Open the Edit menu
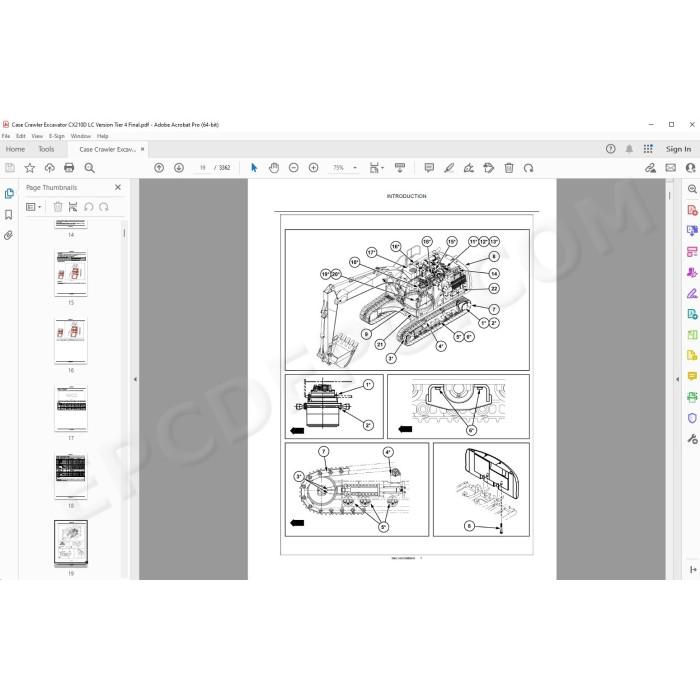The image size is (700, 700). 21,136
